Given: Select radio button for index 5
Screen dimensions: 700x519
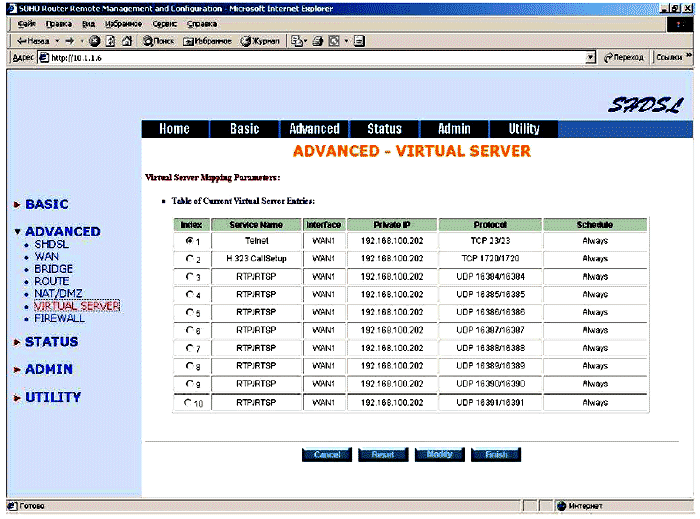Looking at the screenshot, I should 190,312.
